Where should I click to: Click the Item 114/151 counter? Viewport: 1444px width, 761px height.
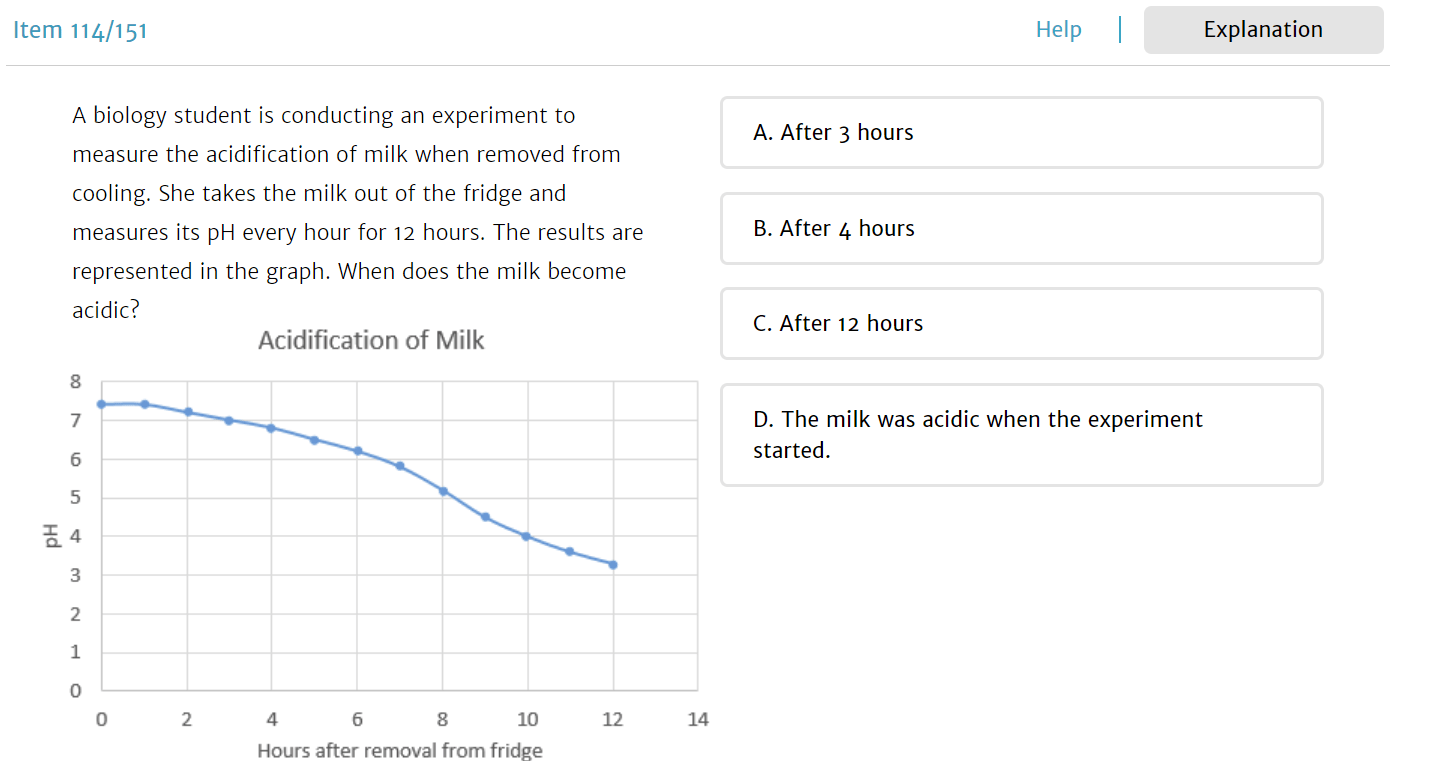tap(80, 30)
